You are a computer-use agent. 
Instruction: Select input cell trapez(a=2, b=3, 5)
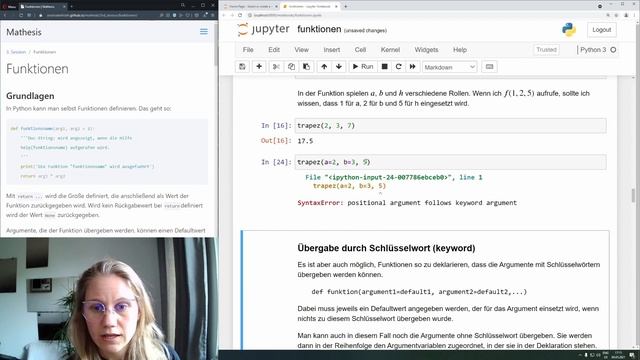451,162
